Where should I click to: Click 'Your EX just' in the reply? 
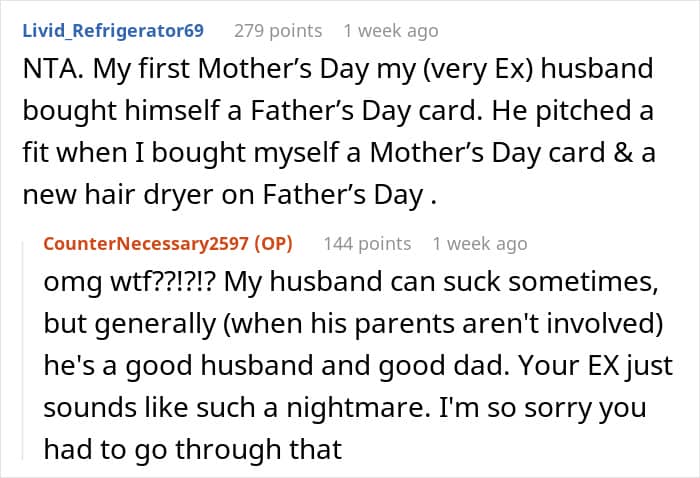[596, 366]
